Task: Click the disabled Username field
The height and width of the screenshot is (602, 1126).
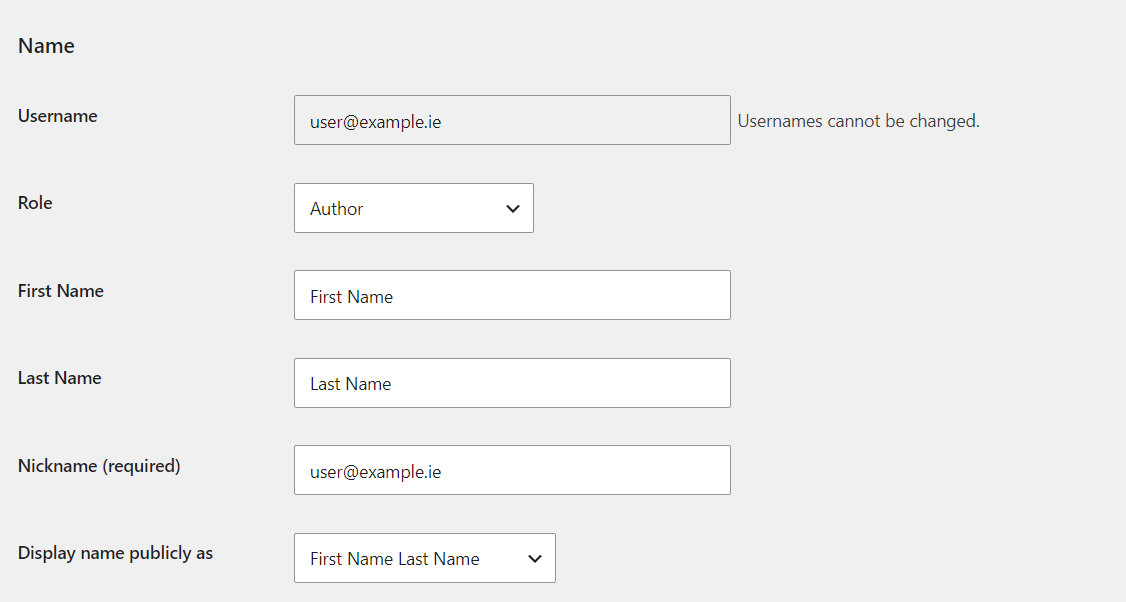Action: pos(512,120)
